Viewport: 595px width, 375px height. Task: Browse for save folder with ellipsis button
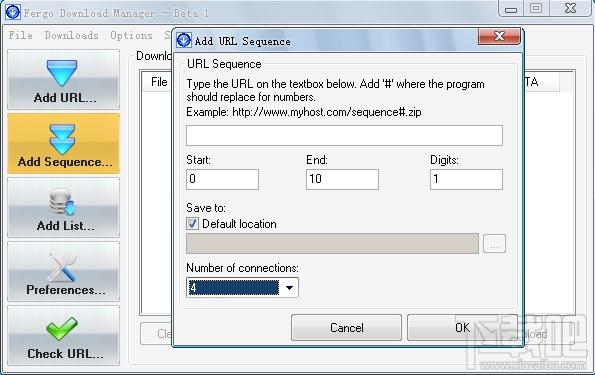tap(494, 244)
